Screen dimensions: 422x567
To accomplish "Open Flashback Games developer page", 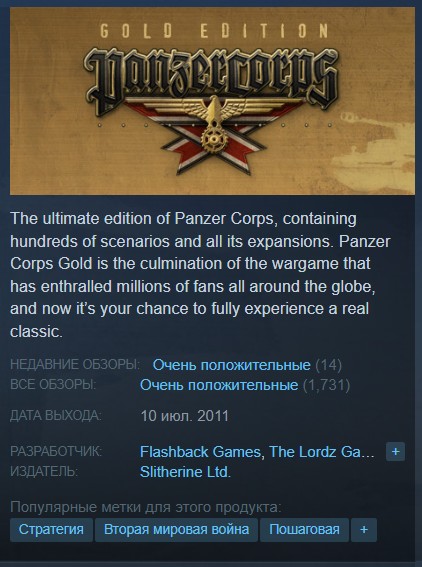I will click(x=200, y=452).
